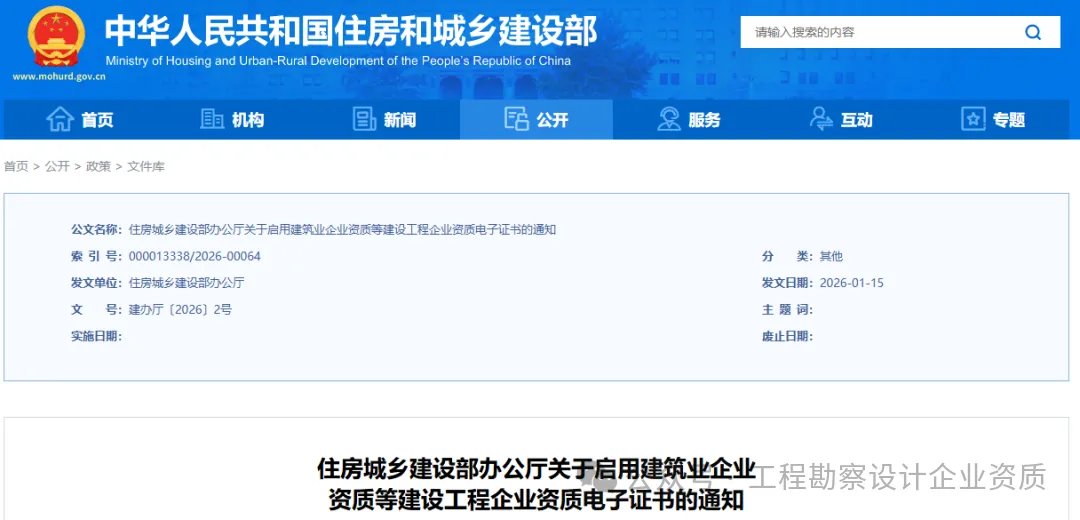The width and height of the screenshot is (1080, 520).
Task: Click the star icon beside 专题
Action: [x=973, y=119]
